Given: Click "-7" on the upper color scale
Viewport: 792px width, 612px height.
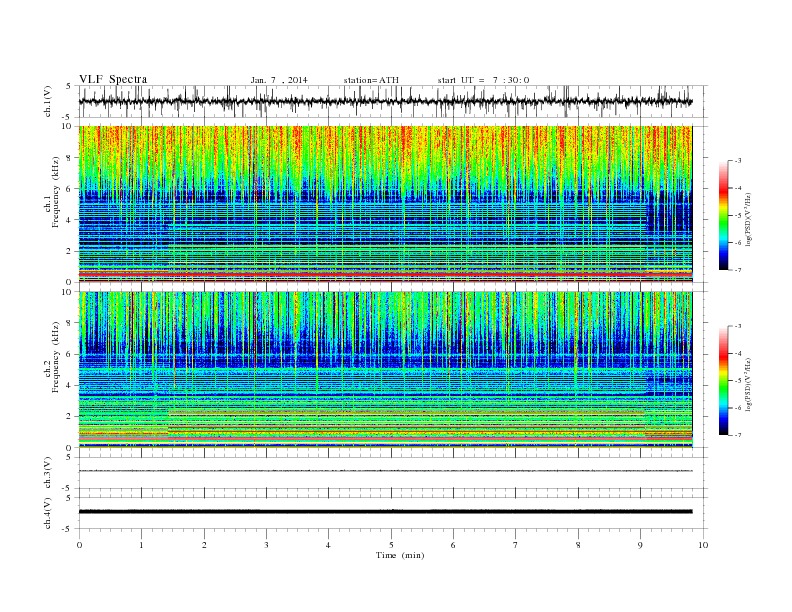Looking at the screenshot, I should 738,270.
